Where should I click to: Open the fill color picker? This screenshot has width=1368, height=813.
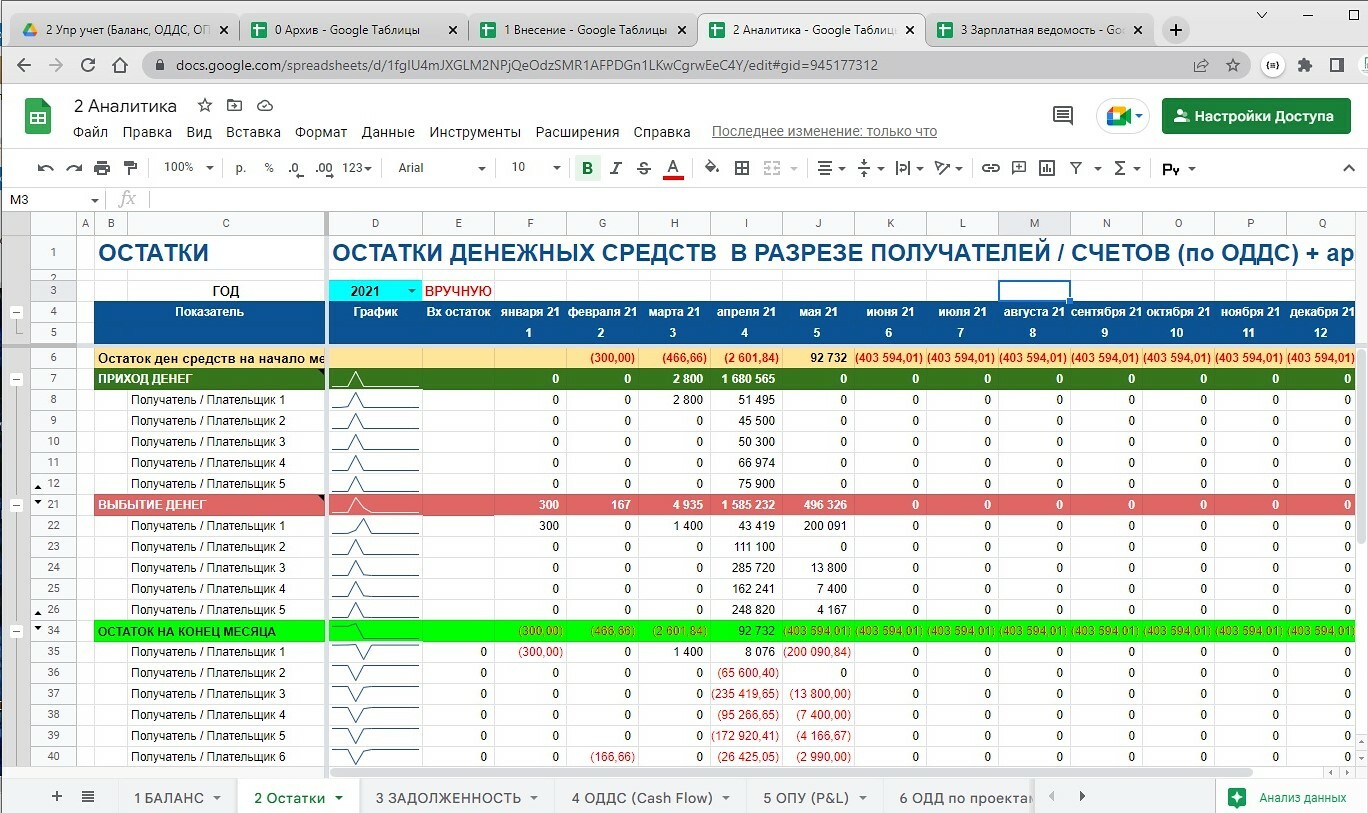coord(712,168)
